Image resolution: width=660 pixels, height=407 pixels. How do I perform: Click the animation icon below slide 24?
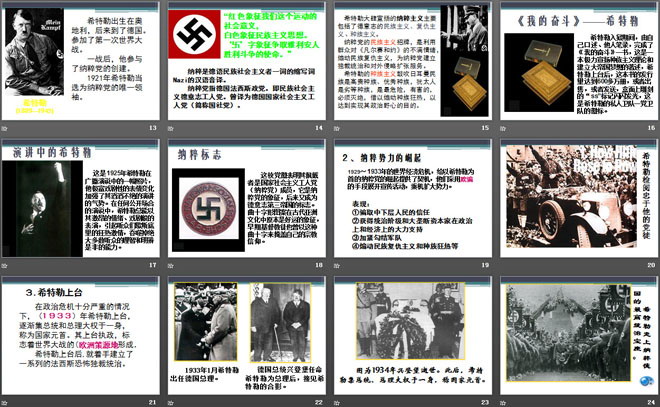504,401
